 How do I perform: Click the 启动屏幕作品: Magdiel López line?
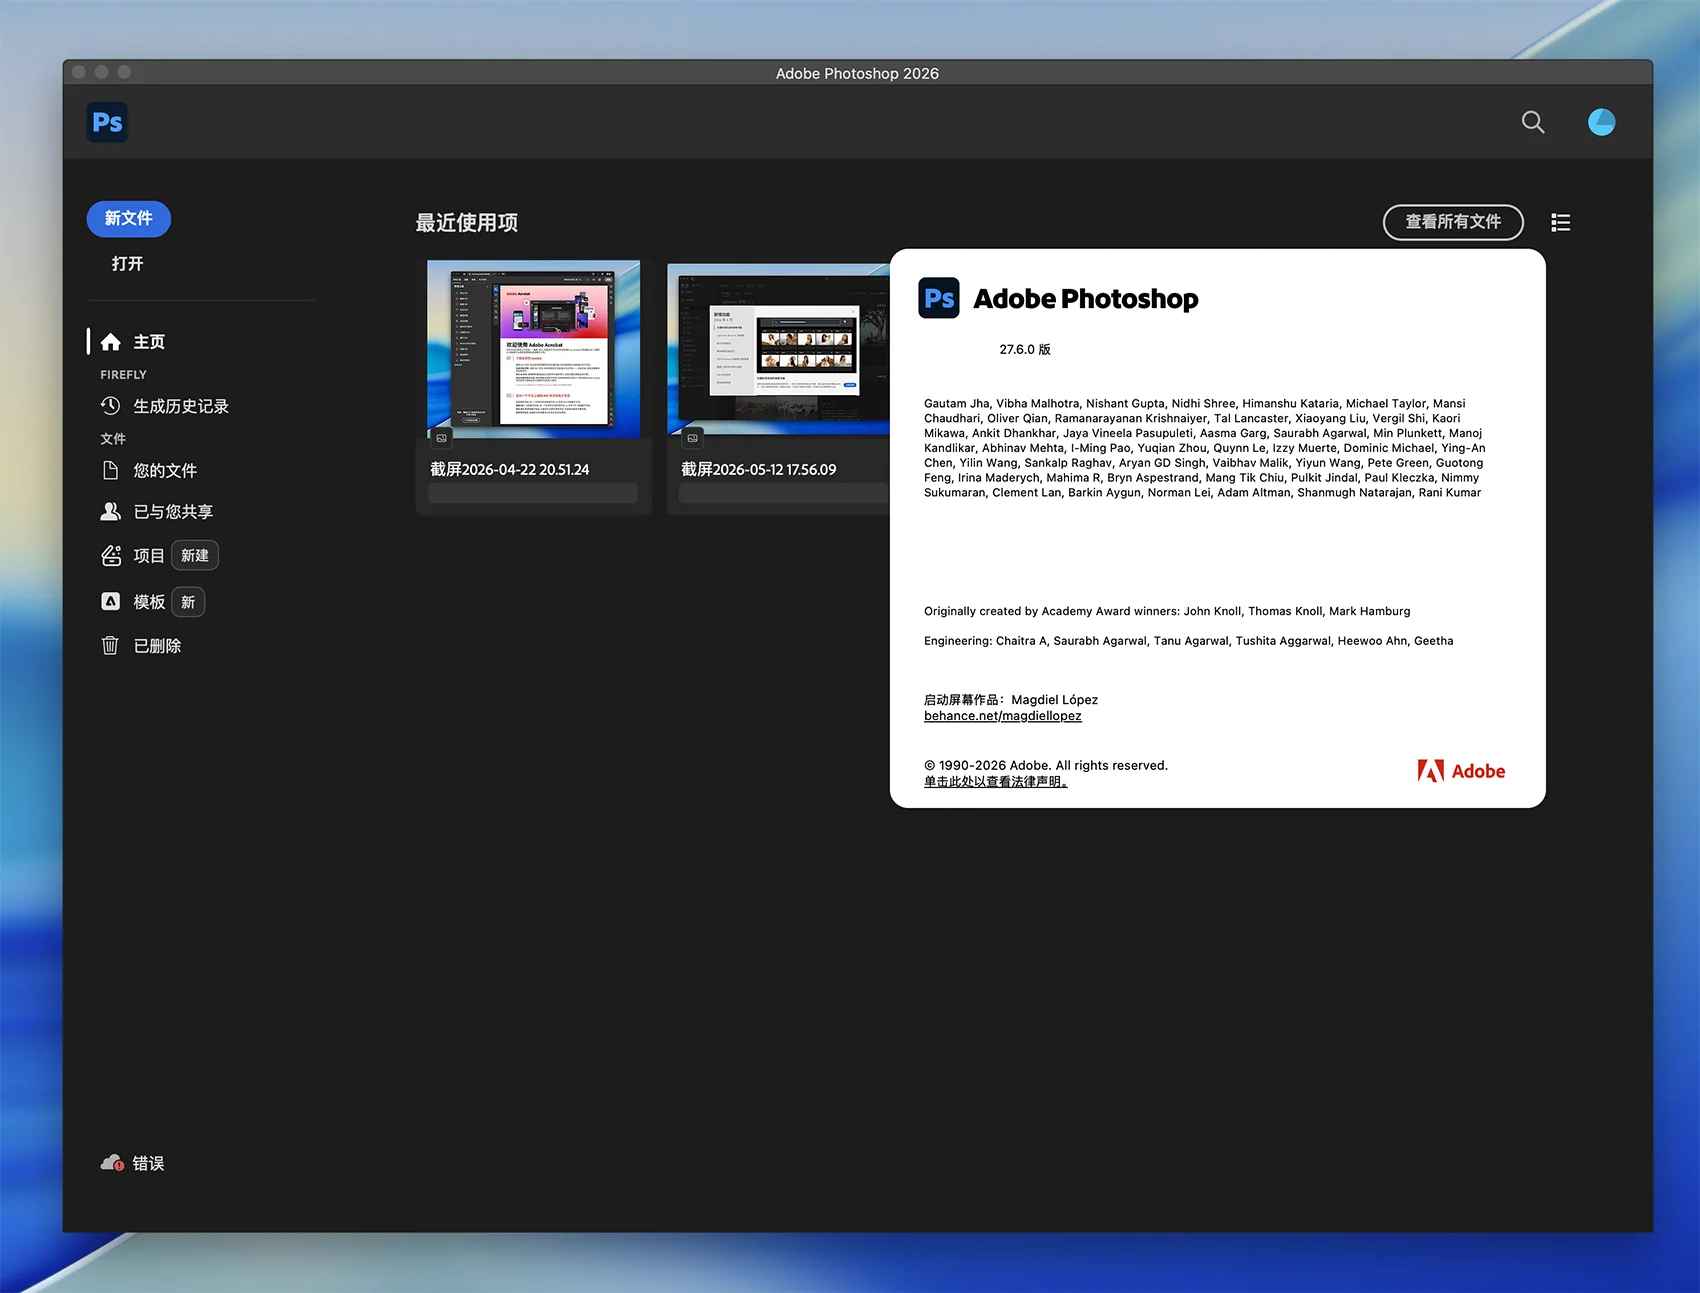1011,700
